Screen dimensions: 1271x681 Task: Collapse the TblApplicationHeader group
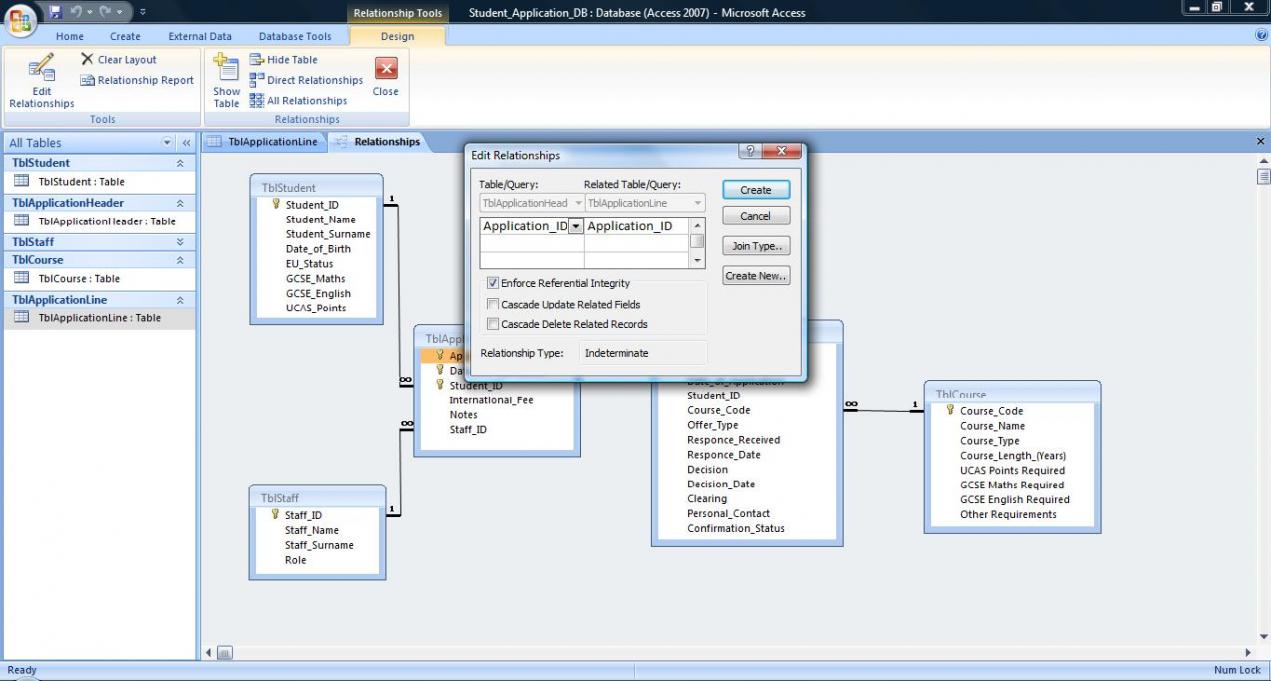click(180, 203)
